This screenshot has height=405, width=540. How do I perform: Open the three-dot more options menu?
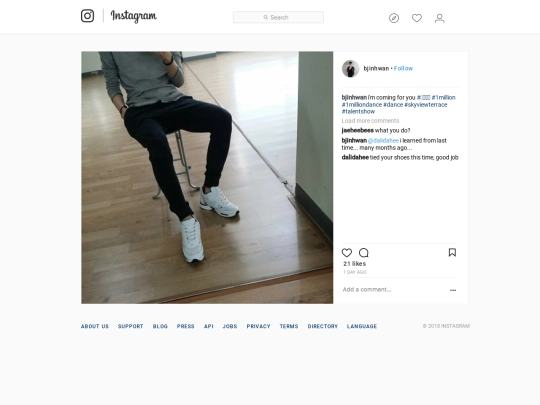453,290
